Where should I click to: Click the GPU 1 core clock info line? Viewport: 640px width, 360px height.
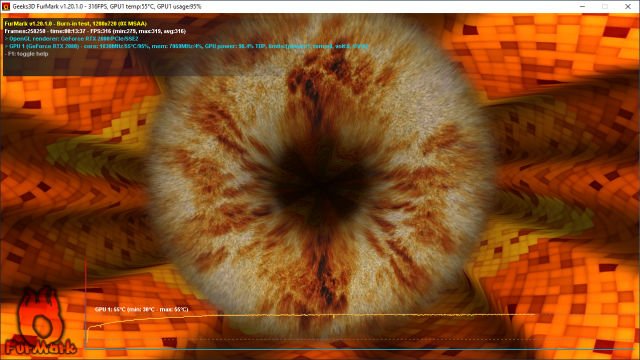coord(187,46)
